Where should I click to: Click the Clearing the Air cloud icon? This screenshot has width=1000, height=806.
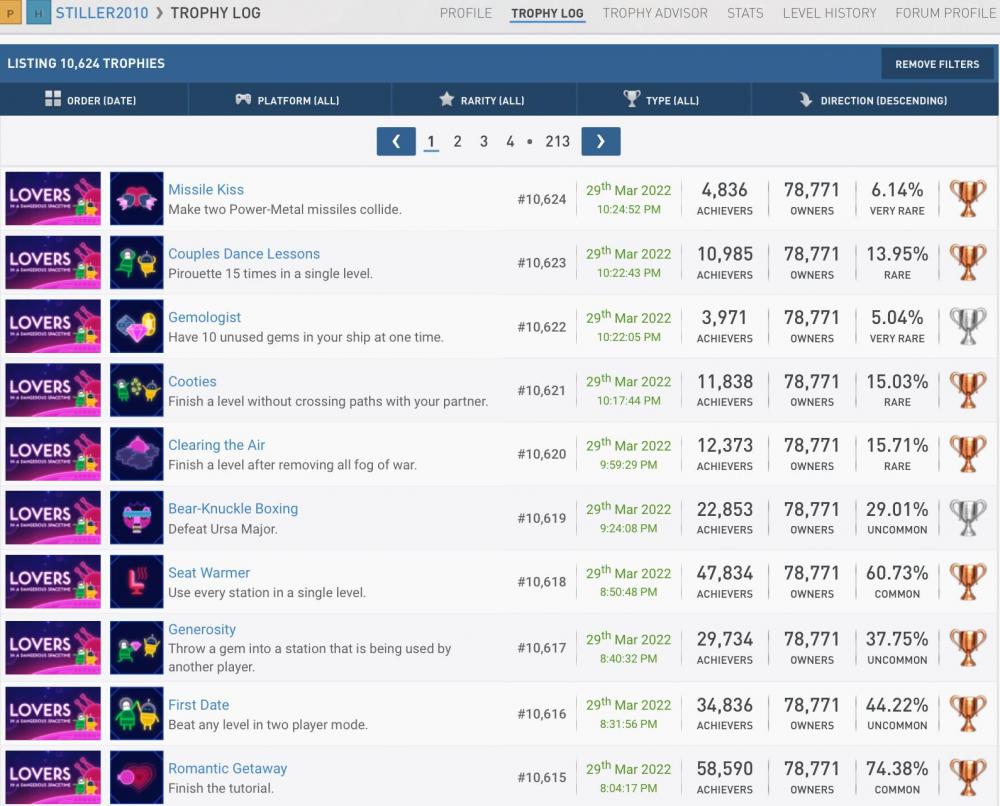(x=136, y=454)
